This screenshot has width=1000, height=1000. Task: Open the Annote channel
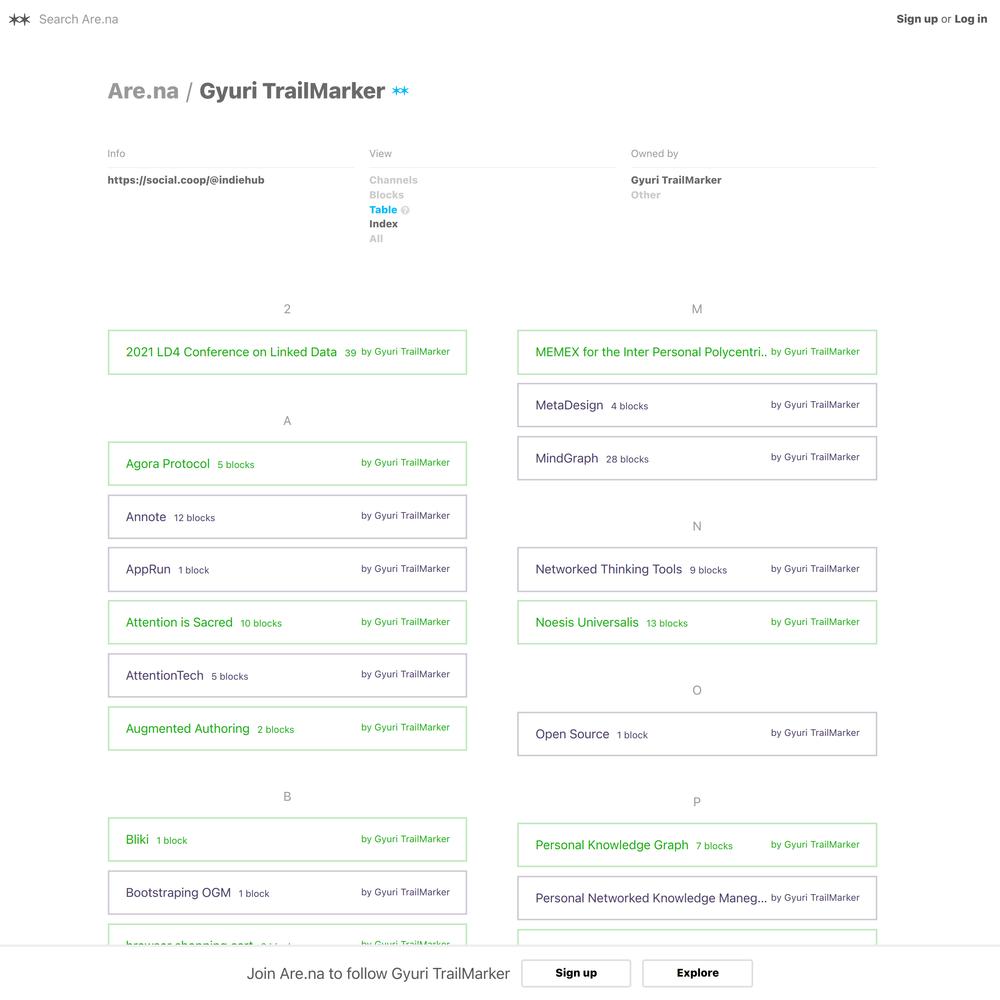point(287,517)
